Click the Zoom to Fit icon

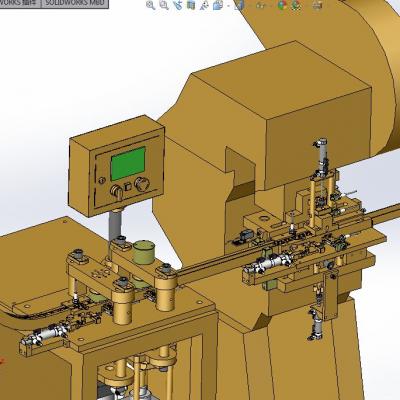tap(150, 5)
